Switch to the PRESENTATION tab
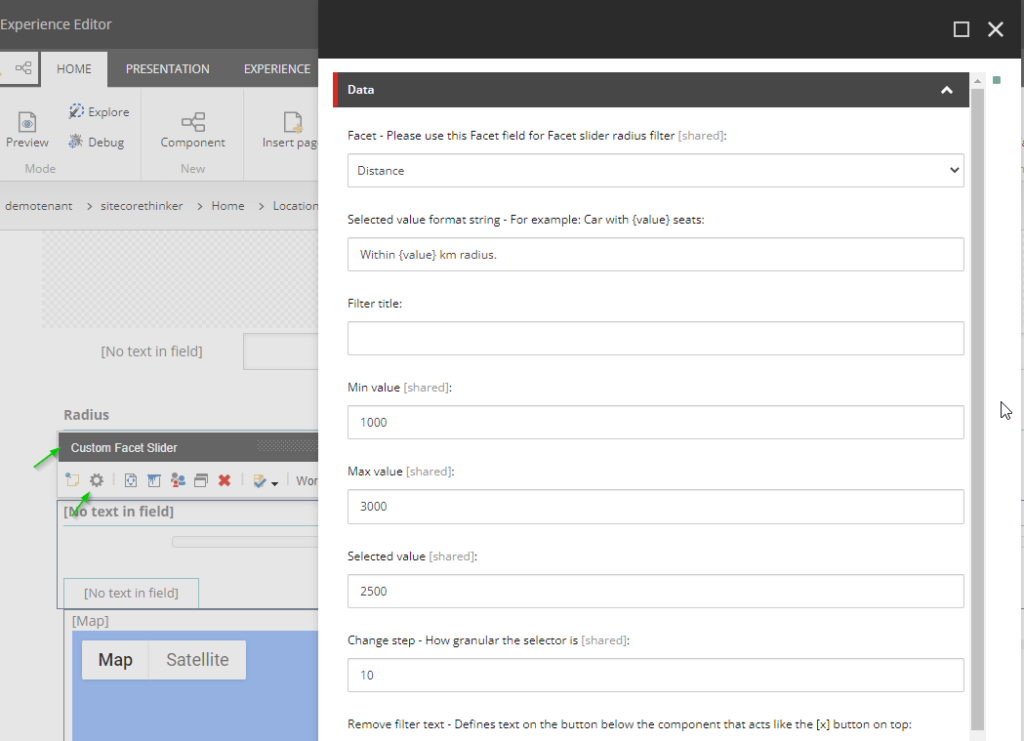This screenshot has width=1024, height=741. 167,69
